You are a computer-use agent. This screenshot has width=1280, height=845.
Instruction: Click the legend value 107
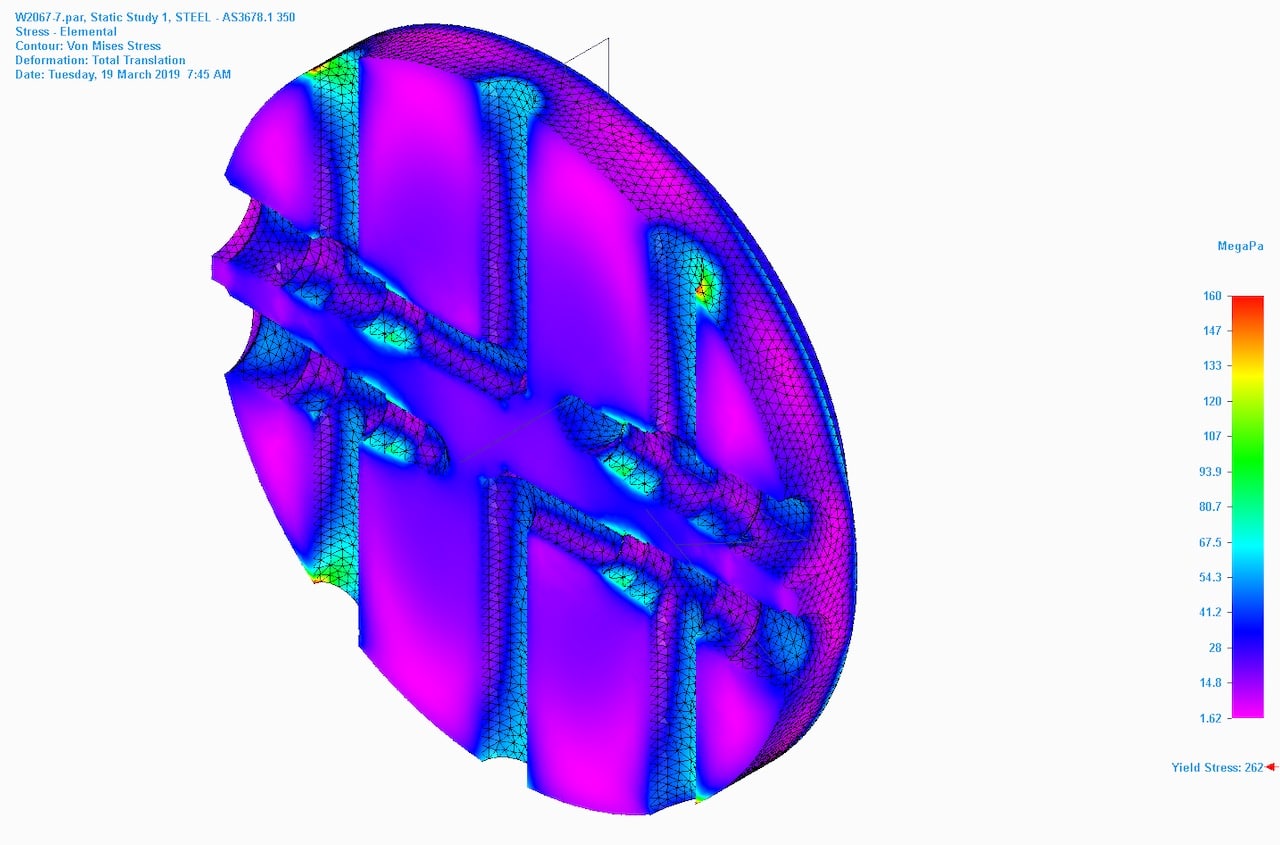1213,436
